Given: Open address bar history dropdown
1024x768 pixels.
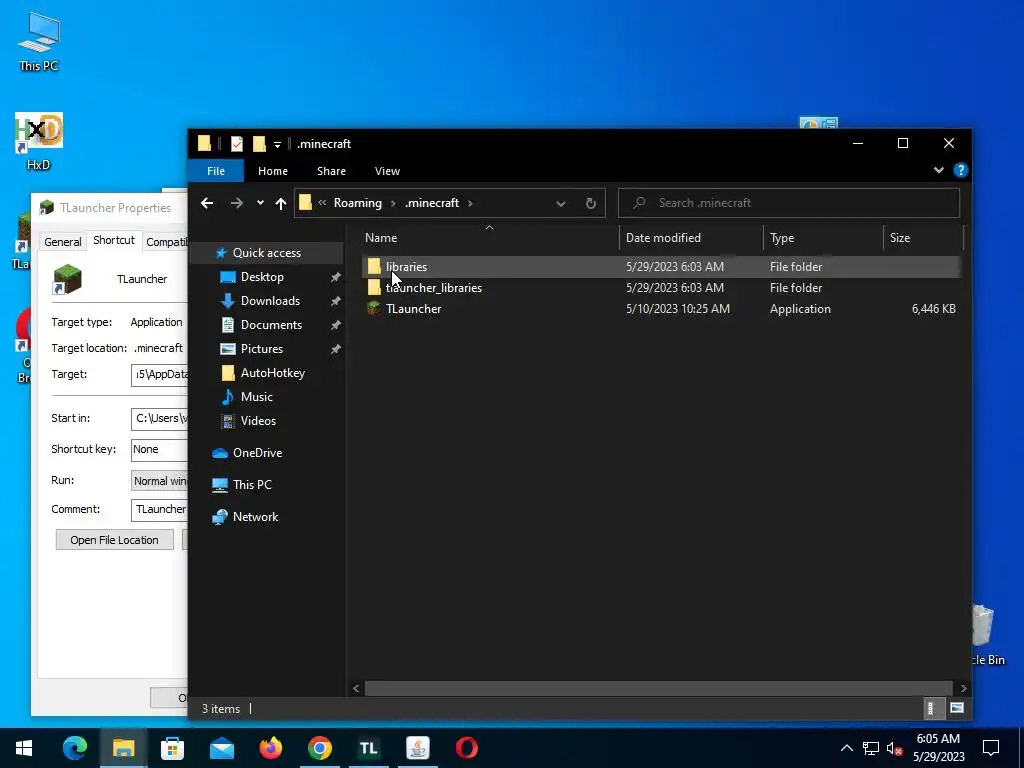Looking at the screenshot, I should [x=560, y=203].
